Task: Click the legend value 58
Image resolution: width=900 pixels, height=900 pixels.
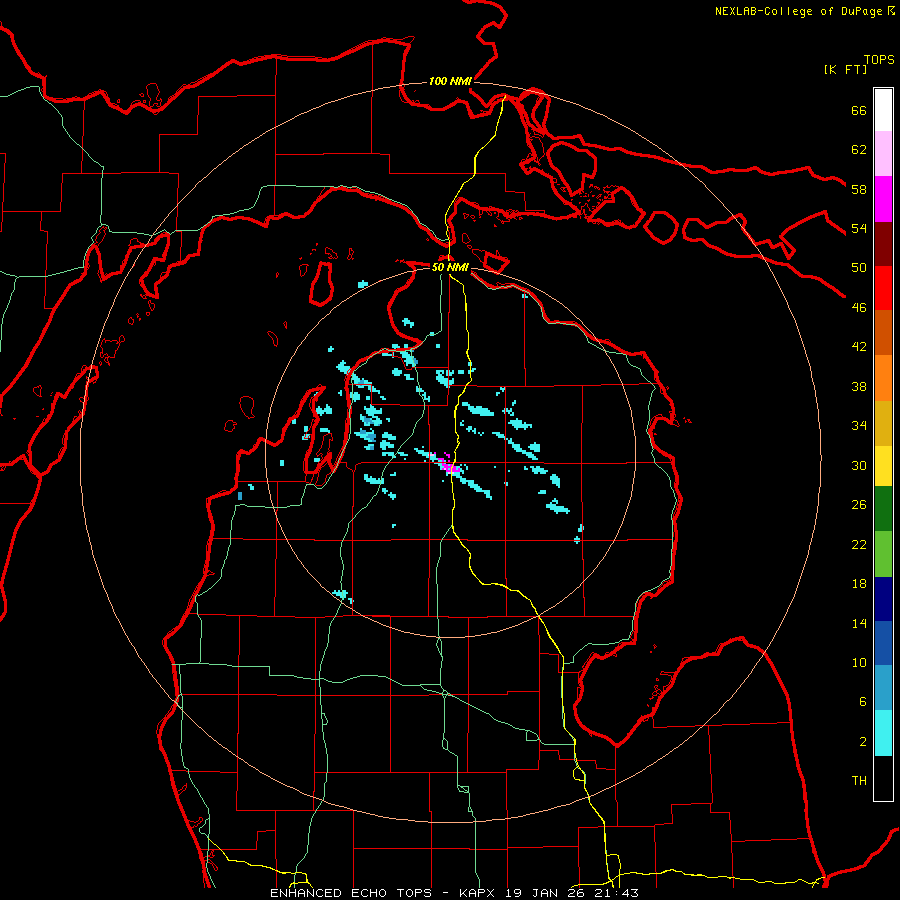Action: [859, 189]
